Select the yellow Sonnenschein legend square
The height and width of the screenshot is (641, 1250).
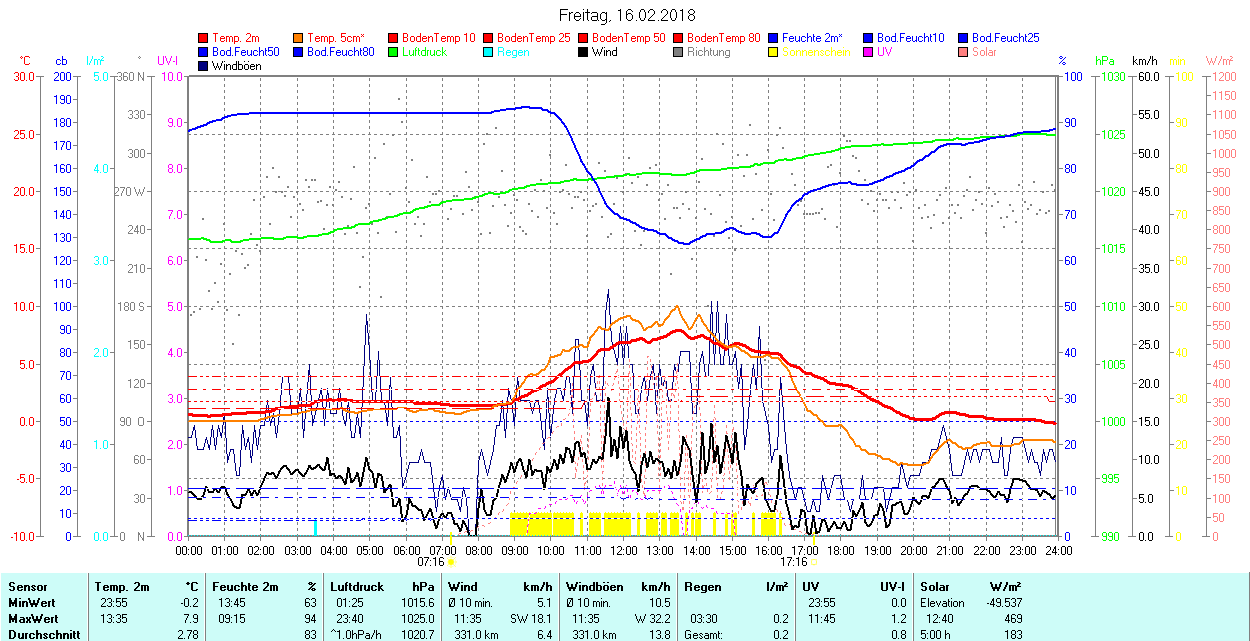tap(774, 52)
